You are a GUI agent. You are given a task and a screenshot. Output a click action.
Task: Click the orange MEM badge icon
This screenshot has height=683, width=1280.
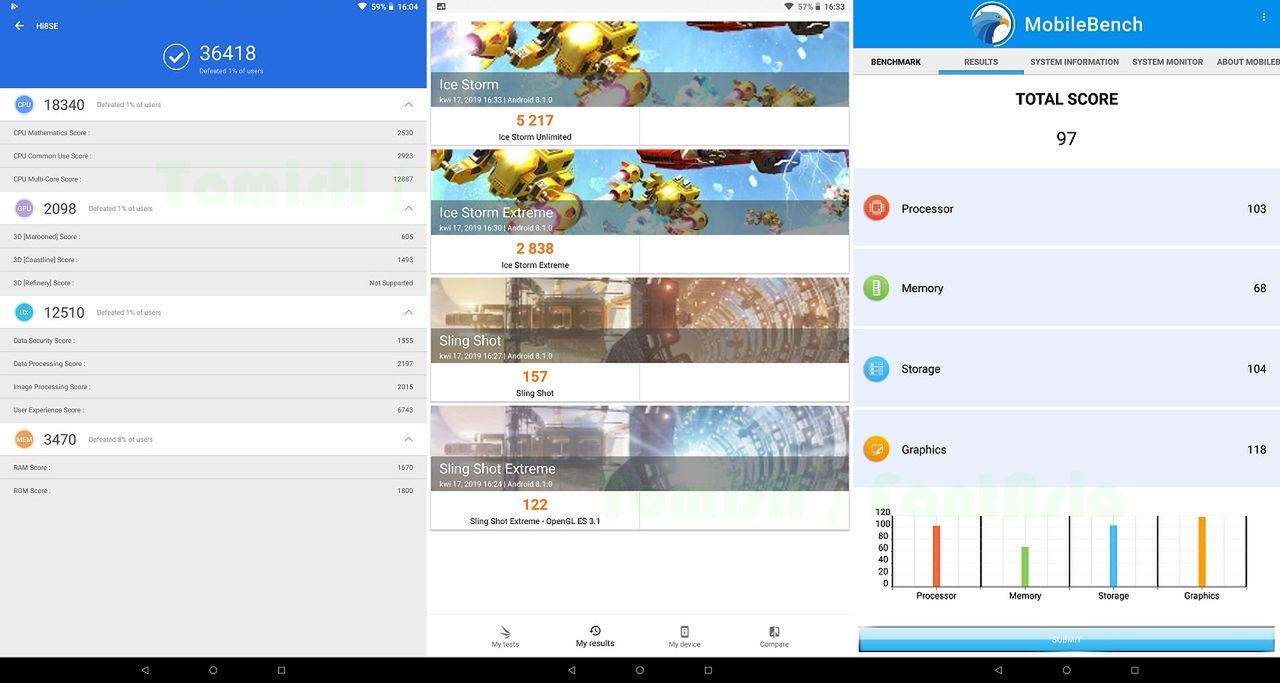tap(24, 440)
